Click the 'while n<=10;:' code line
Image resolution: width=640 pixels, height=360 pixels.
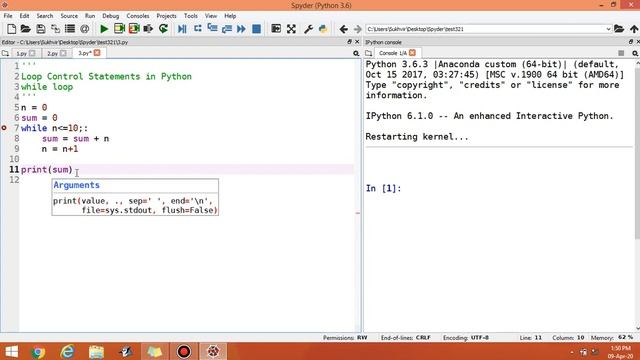[54, 128]
